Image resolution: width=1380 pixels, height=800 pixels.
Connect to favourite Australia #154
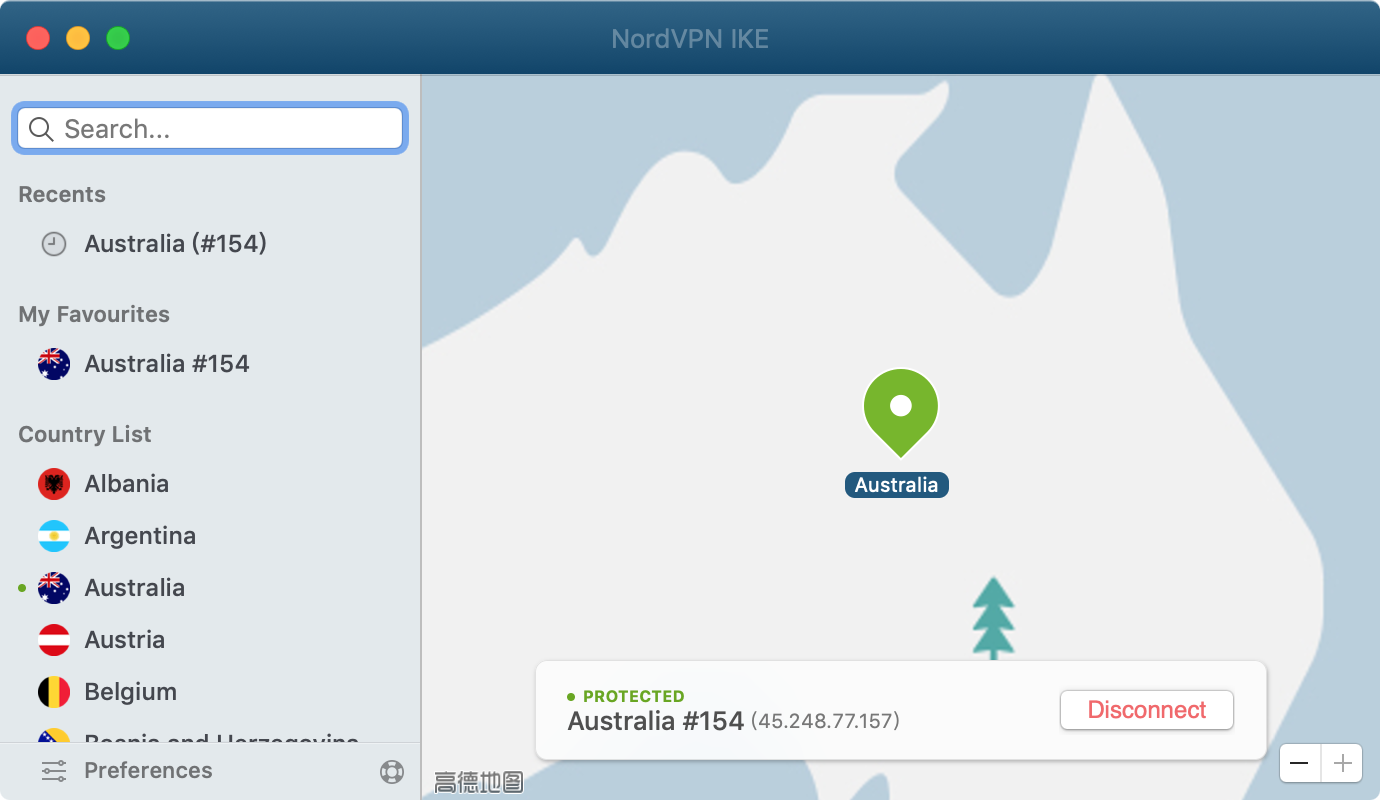point(167,364)
